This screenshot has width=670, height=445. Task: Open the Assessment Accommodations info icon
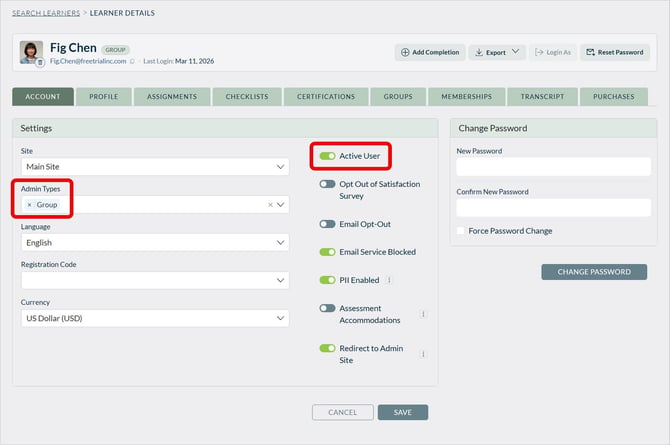tap(423, 314)
